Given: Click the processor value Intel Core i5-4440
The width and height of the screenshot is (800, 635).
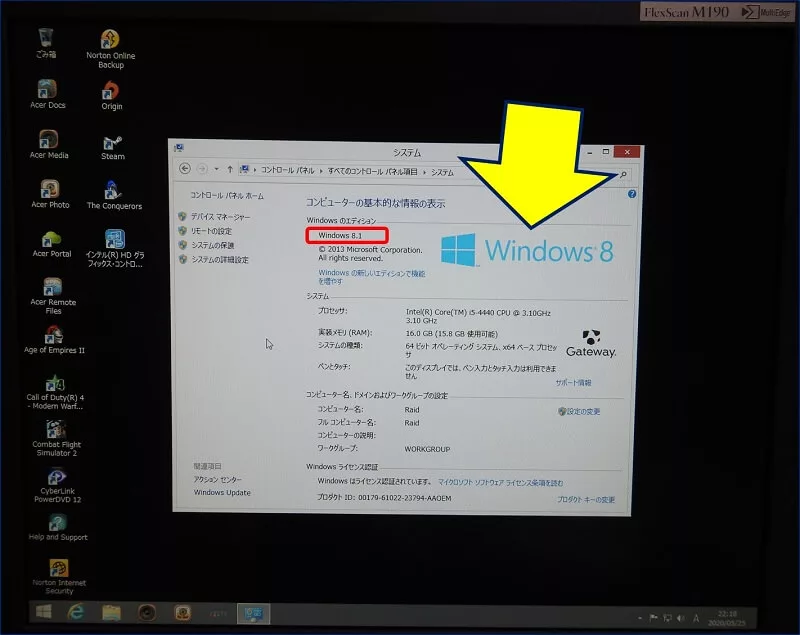Looking at the screenshot, I should point(478,316).
